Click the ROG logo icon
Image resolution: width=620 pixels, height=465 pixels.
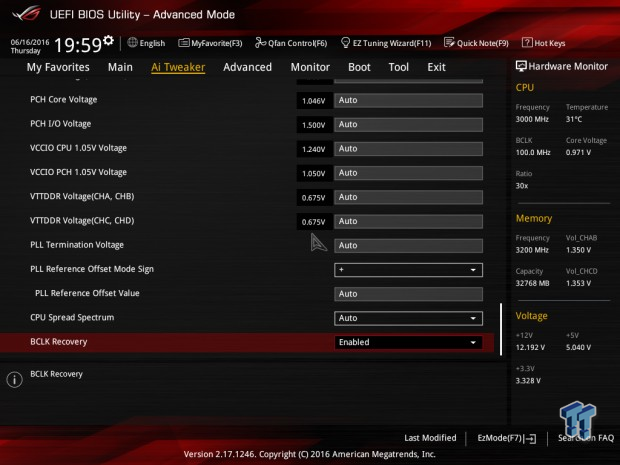[26, 13]
